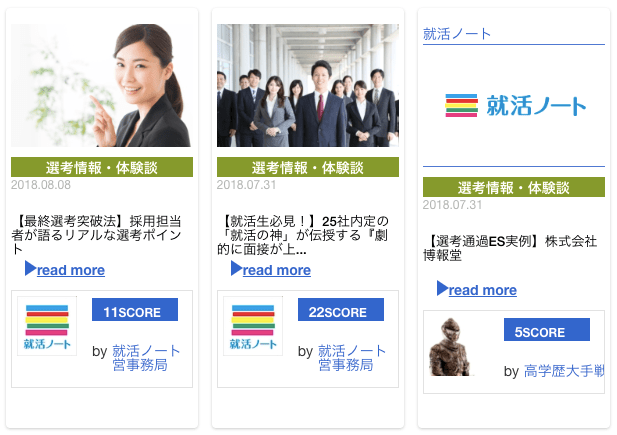
Task: Click the blue arrow icon beside first read more
Action: click(30, 268)
